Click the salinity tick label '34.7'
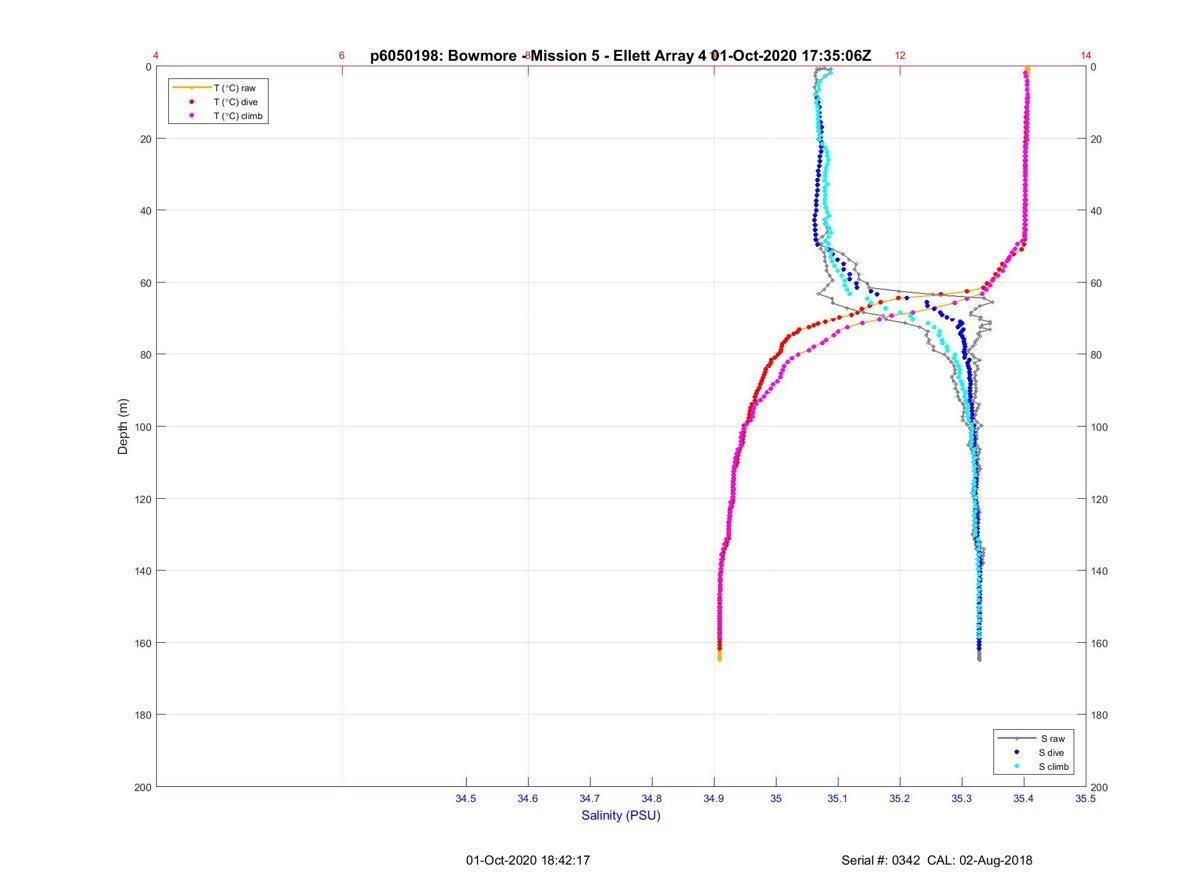Viewport: 1200px width, 885px height. coord(590,799)
